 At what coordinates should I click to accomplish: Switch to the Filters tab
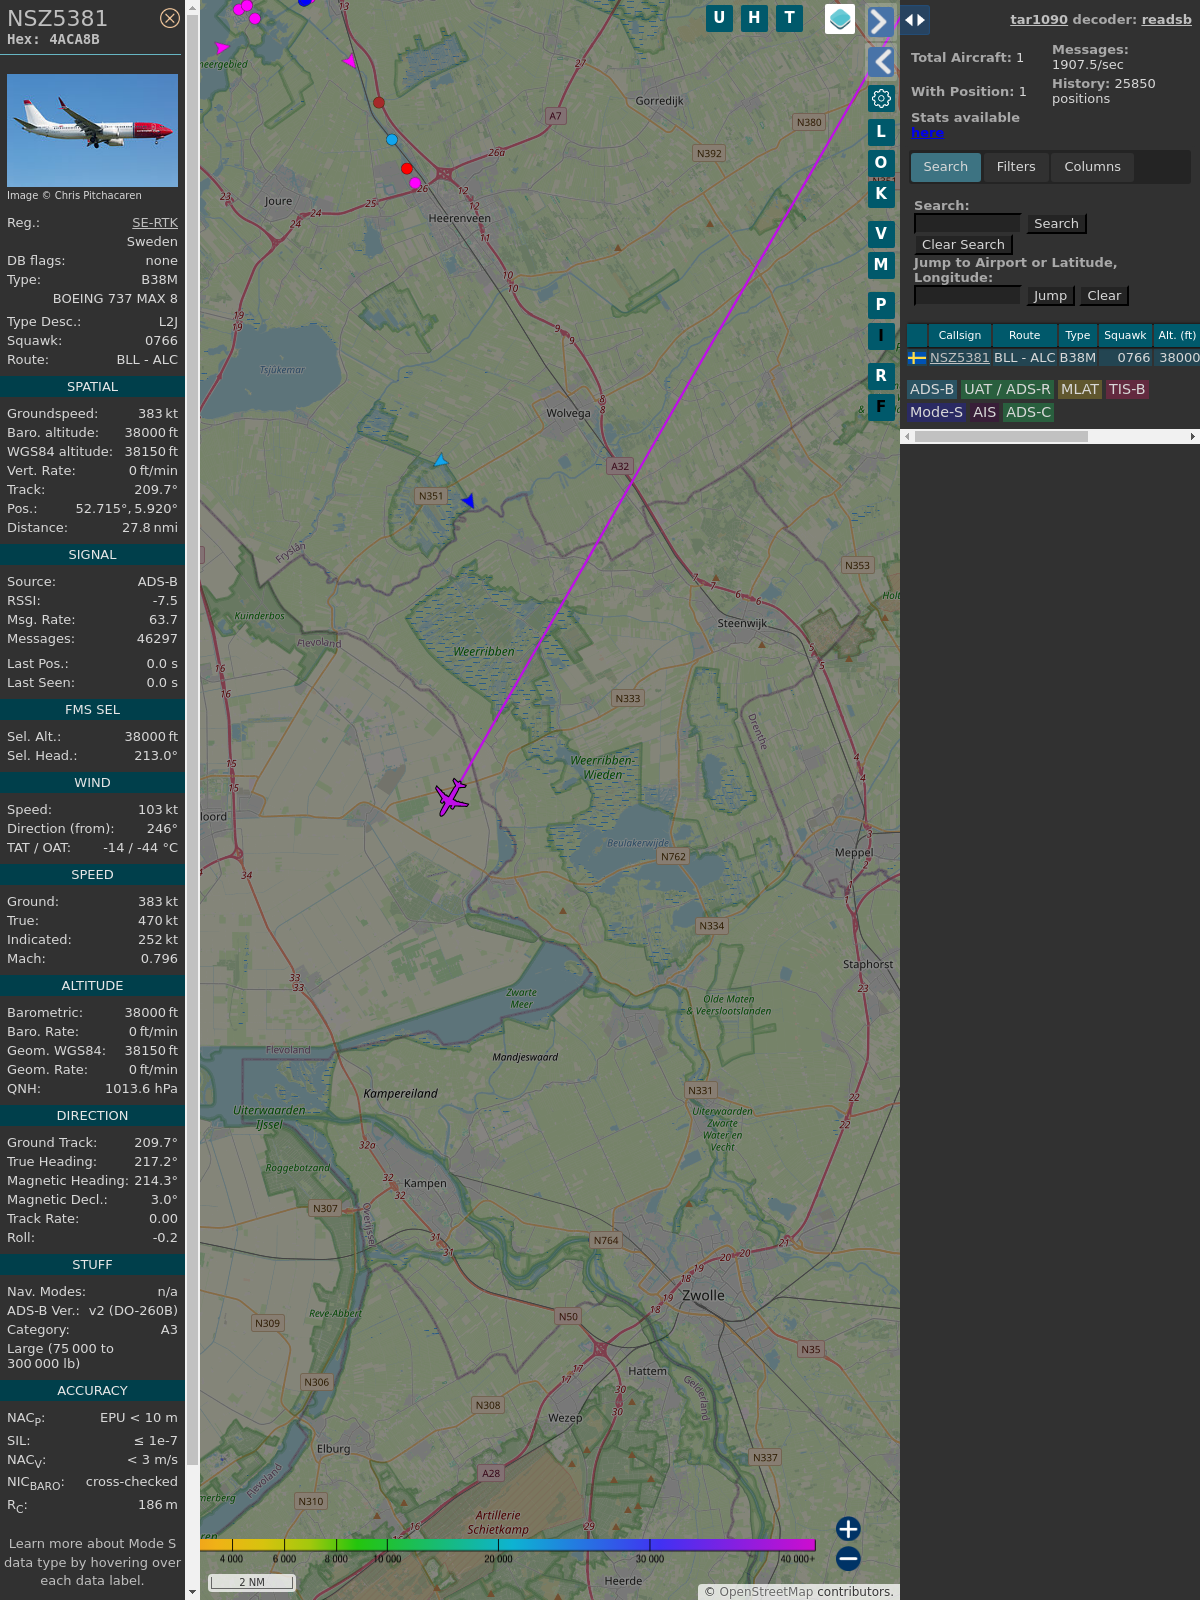[x=1015, y=167]
